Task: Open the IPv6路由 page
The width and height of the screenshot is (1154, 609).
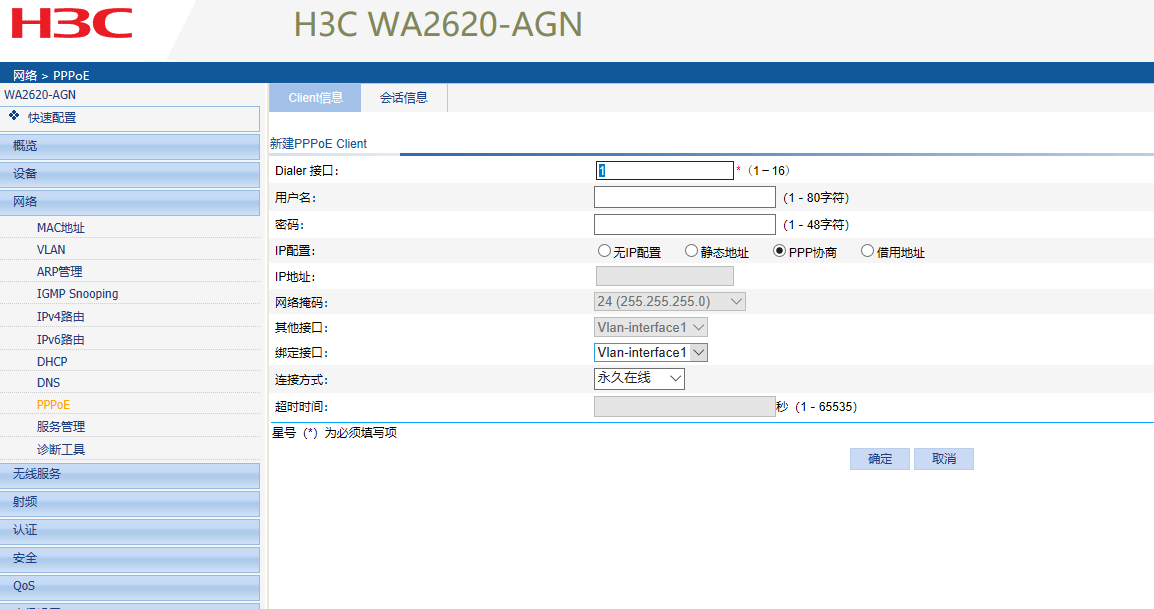Action: click(60, 339)
